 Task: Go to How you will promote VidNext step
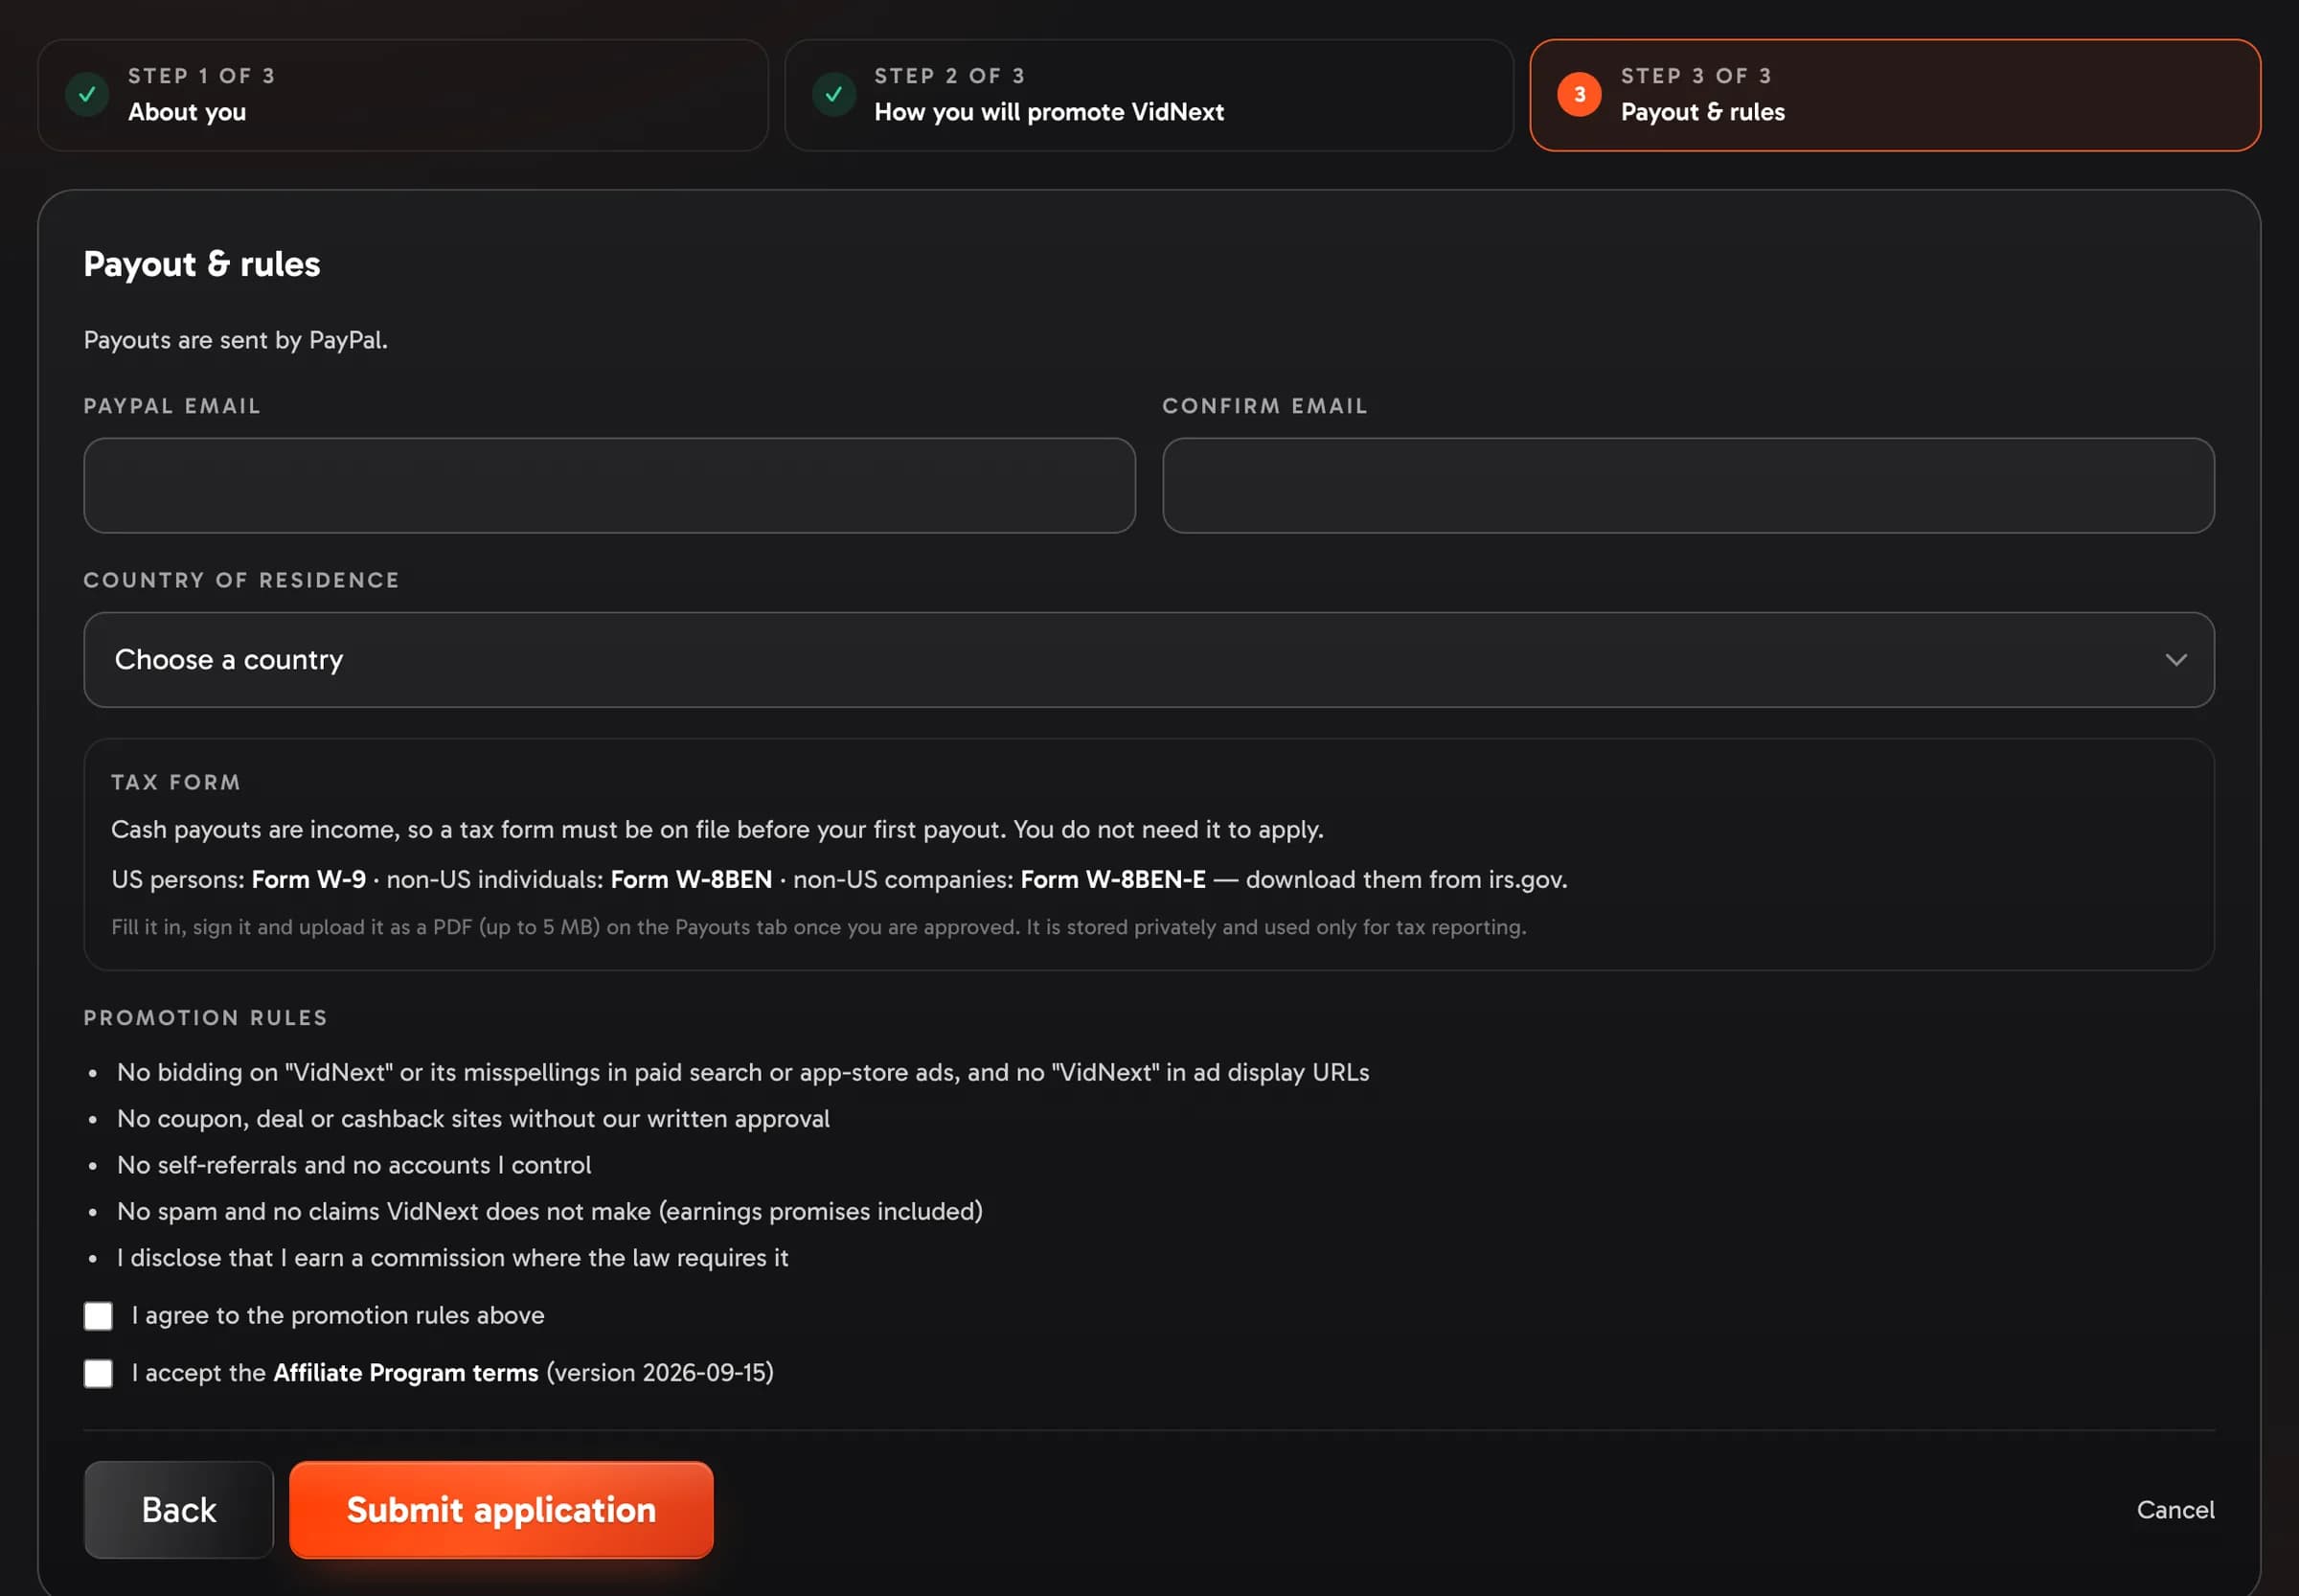[1149, 95]
